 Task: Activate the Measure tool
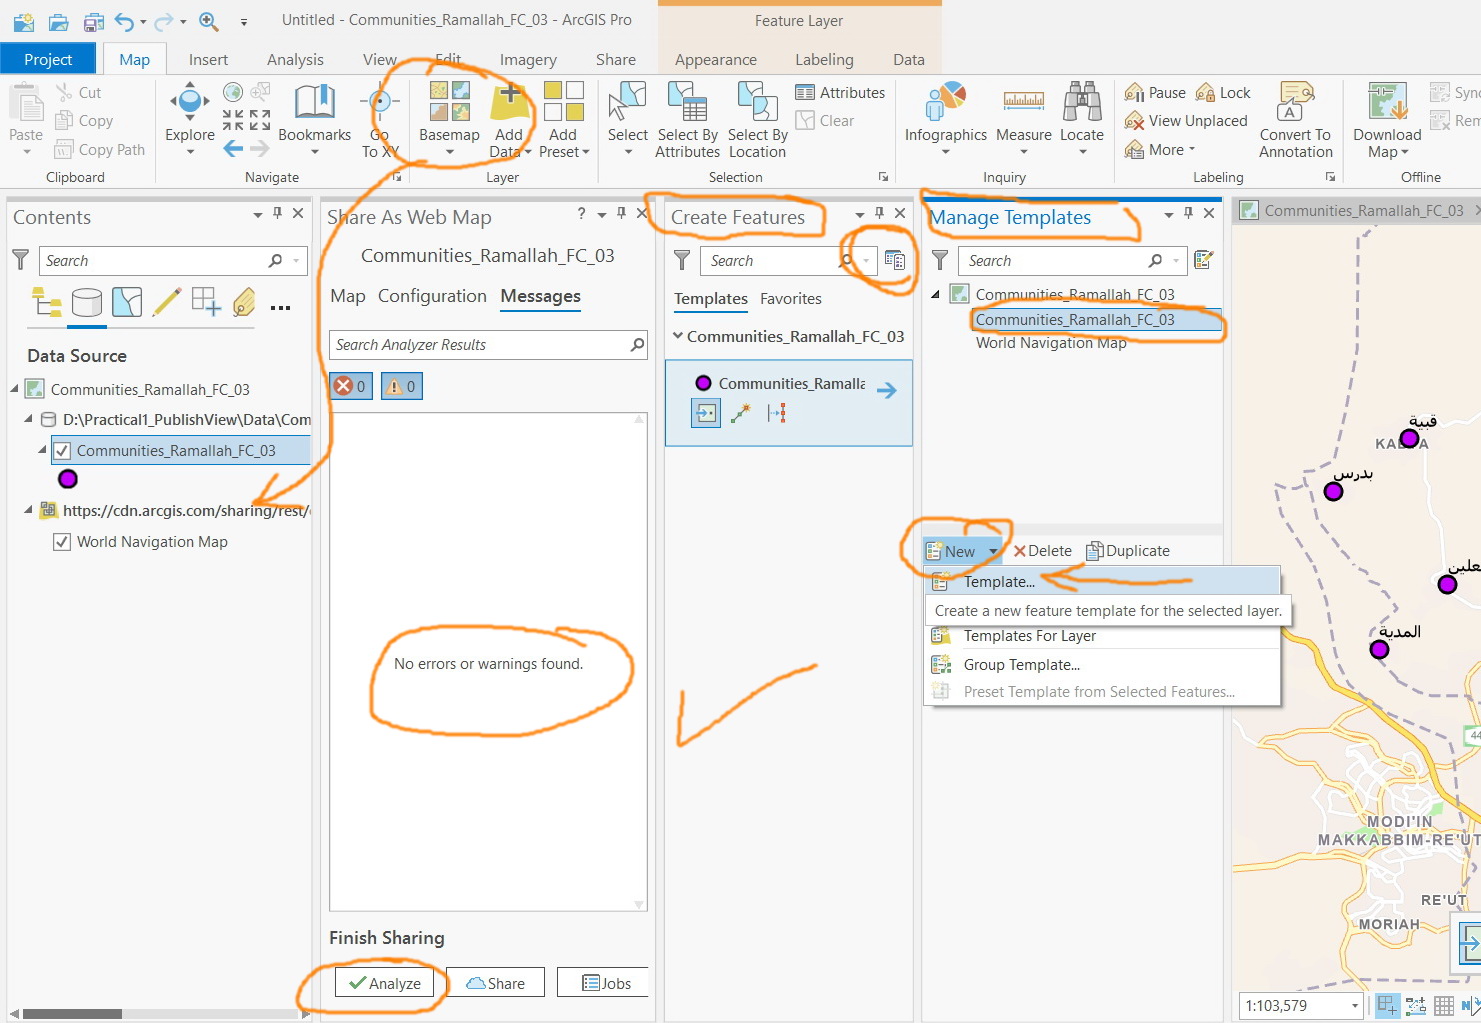(1024, 119)
